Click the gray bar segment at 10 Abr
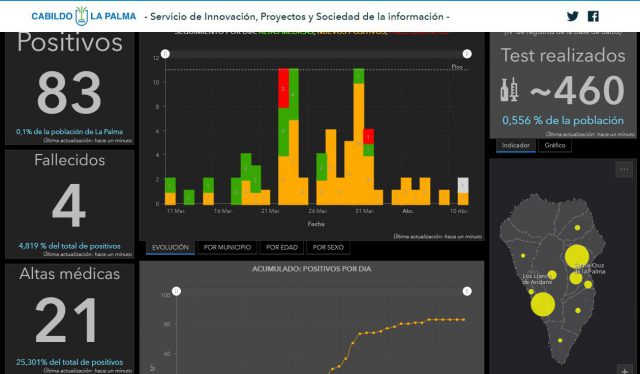 (463, 185)
